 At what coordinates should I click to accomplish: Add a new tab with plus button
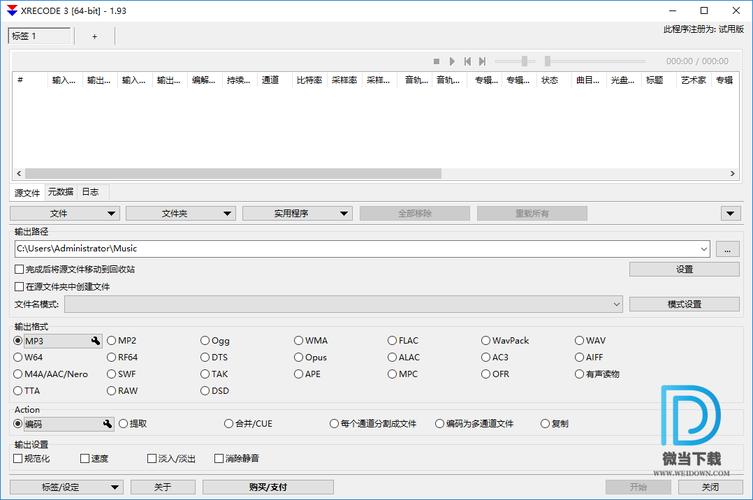(x=95, y=36)
